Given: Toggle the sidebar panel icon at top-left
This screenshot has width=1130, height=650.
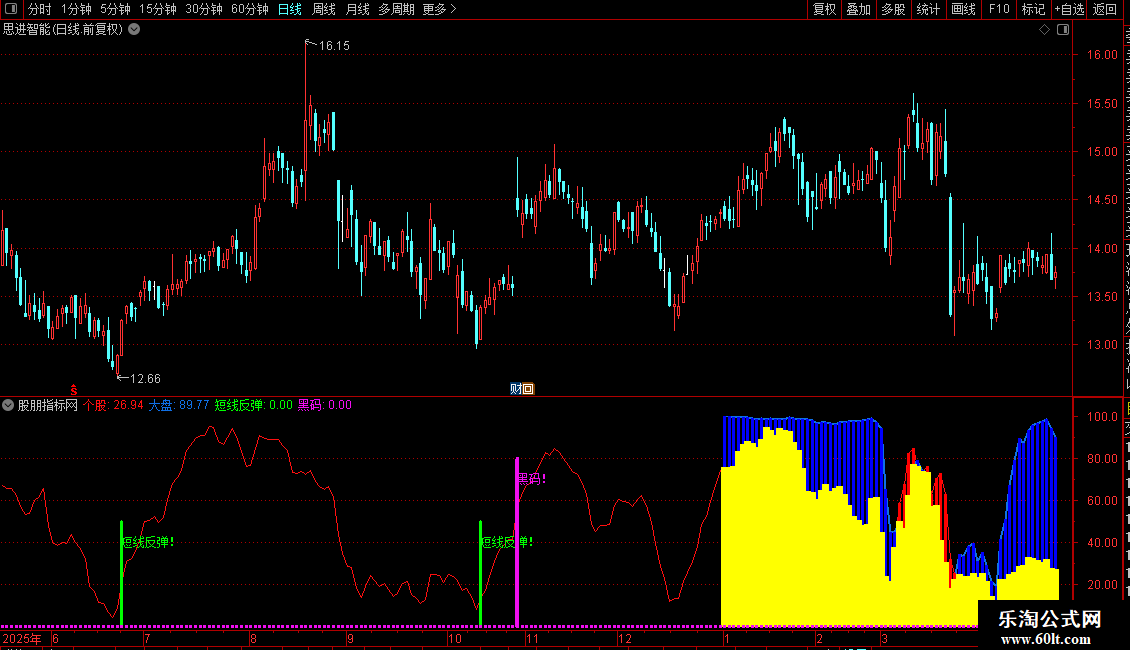Looking at the screenshot, I should coord(11,9).
